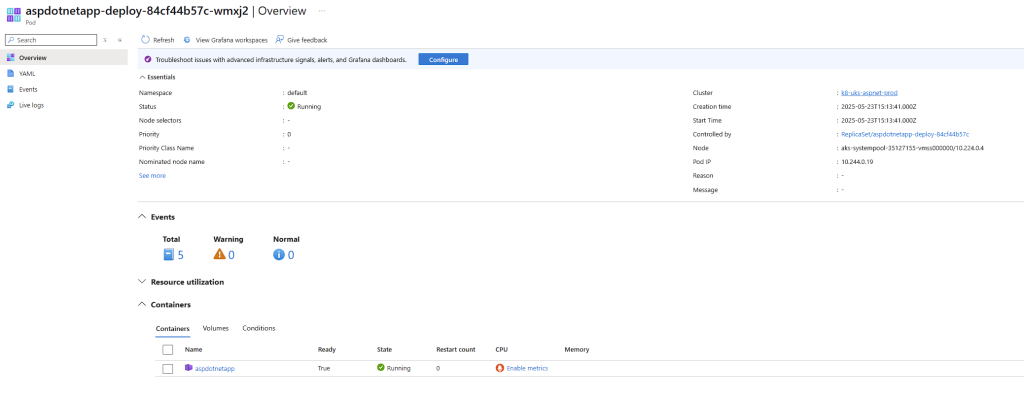Click the container Running state icon

(381, 368)
